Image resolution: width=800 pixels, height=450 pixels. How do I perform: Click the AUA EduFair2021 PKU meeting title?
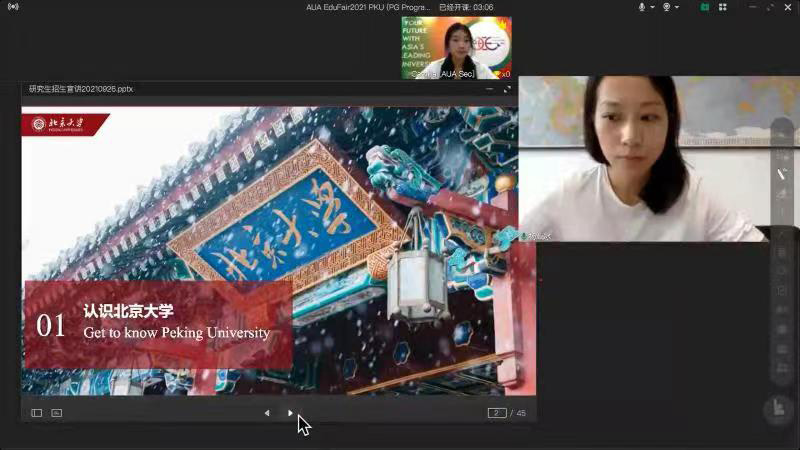(368, 7)
